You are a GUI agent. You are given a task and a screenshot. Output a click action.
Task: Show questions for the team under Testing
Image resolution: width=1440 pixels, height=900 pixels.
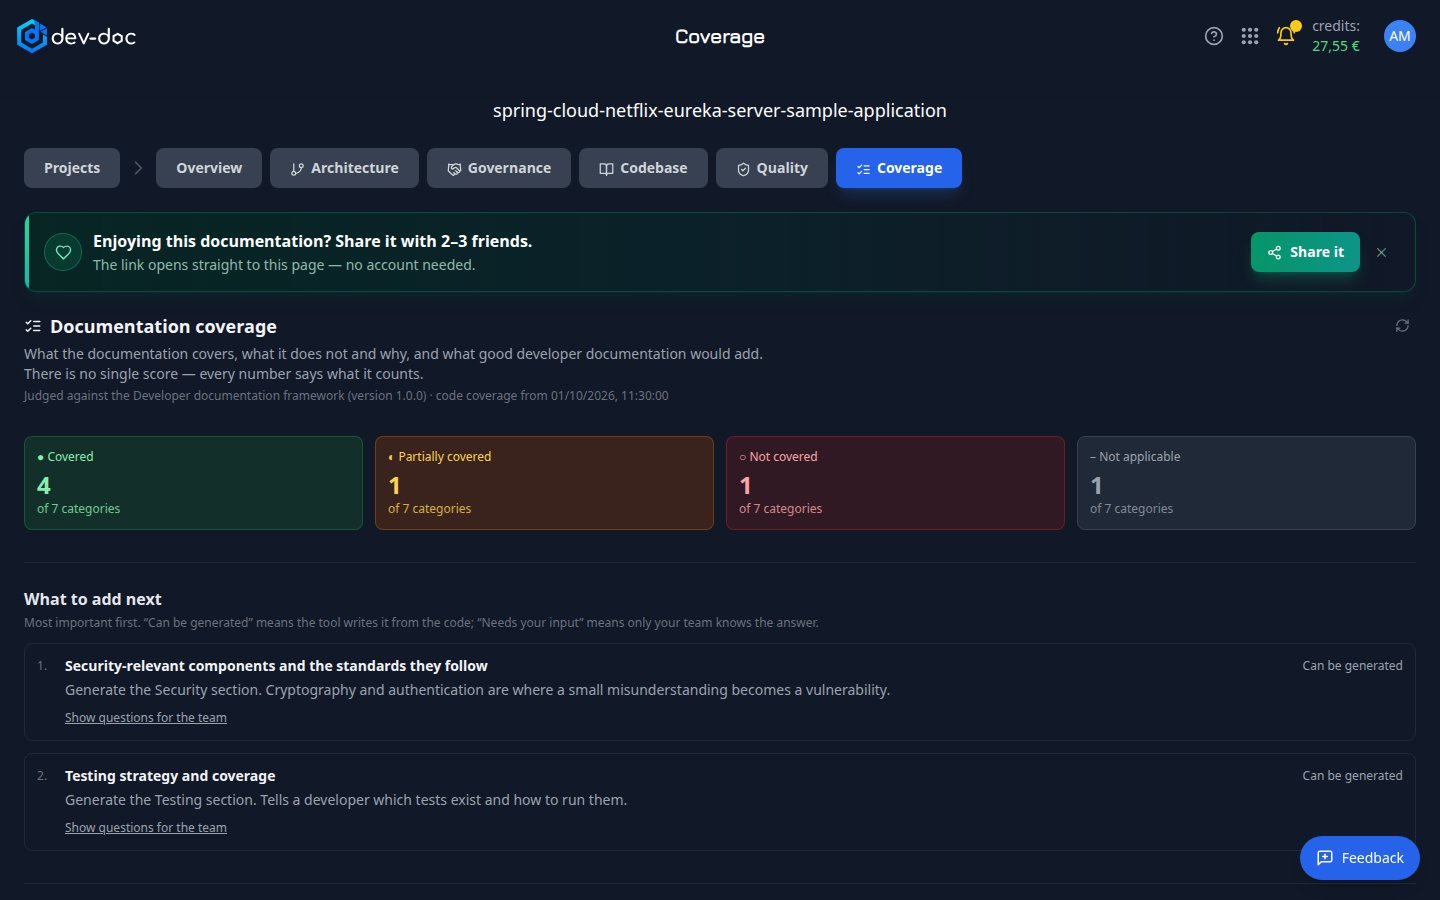pyautogui.click(x=146, y=828)
